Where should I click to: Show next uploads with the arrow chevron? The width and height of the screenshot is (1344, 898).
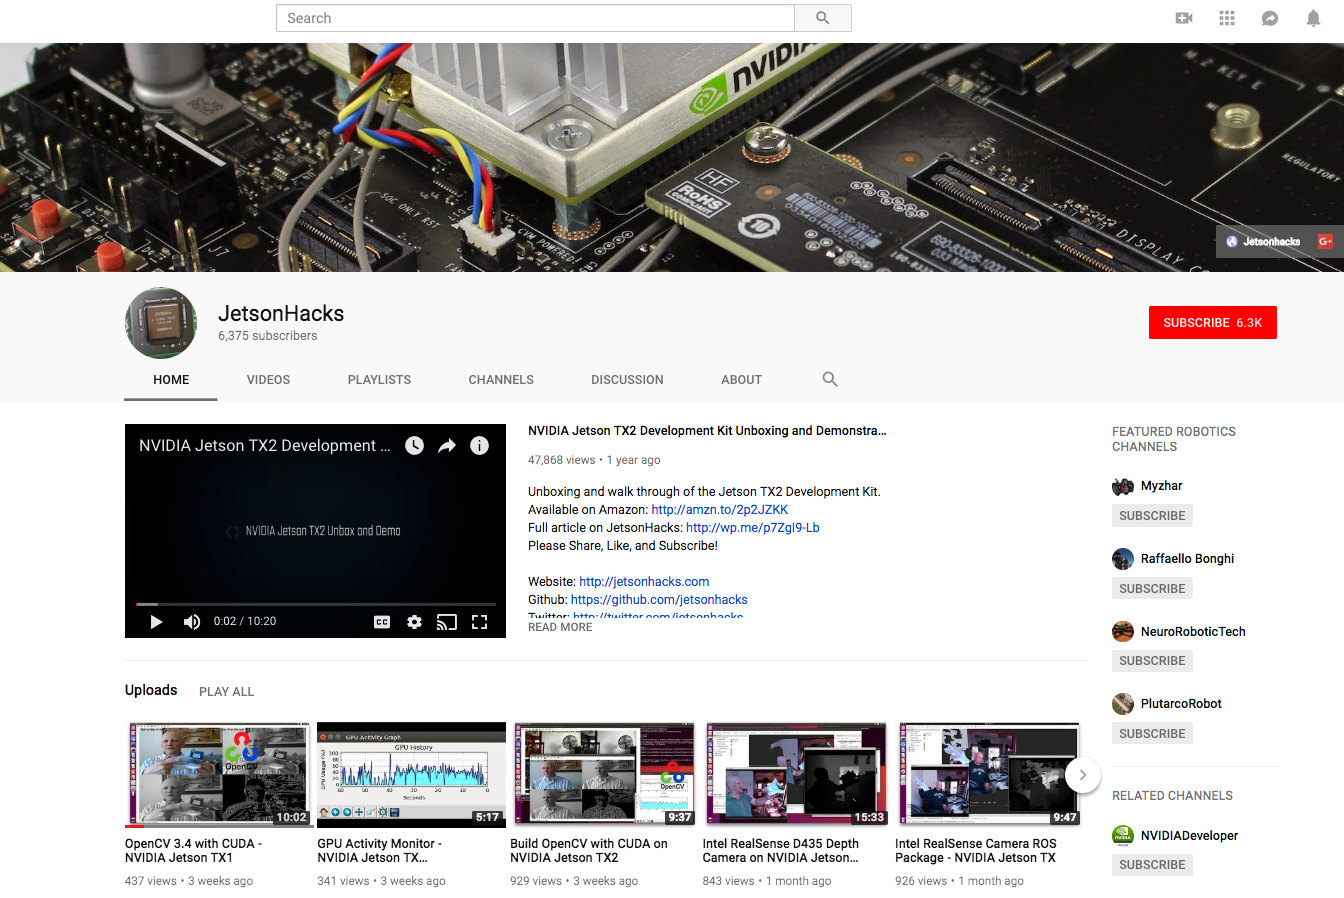pyautogui.click(x=1083, y=775)
